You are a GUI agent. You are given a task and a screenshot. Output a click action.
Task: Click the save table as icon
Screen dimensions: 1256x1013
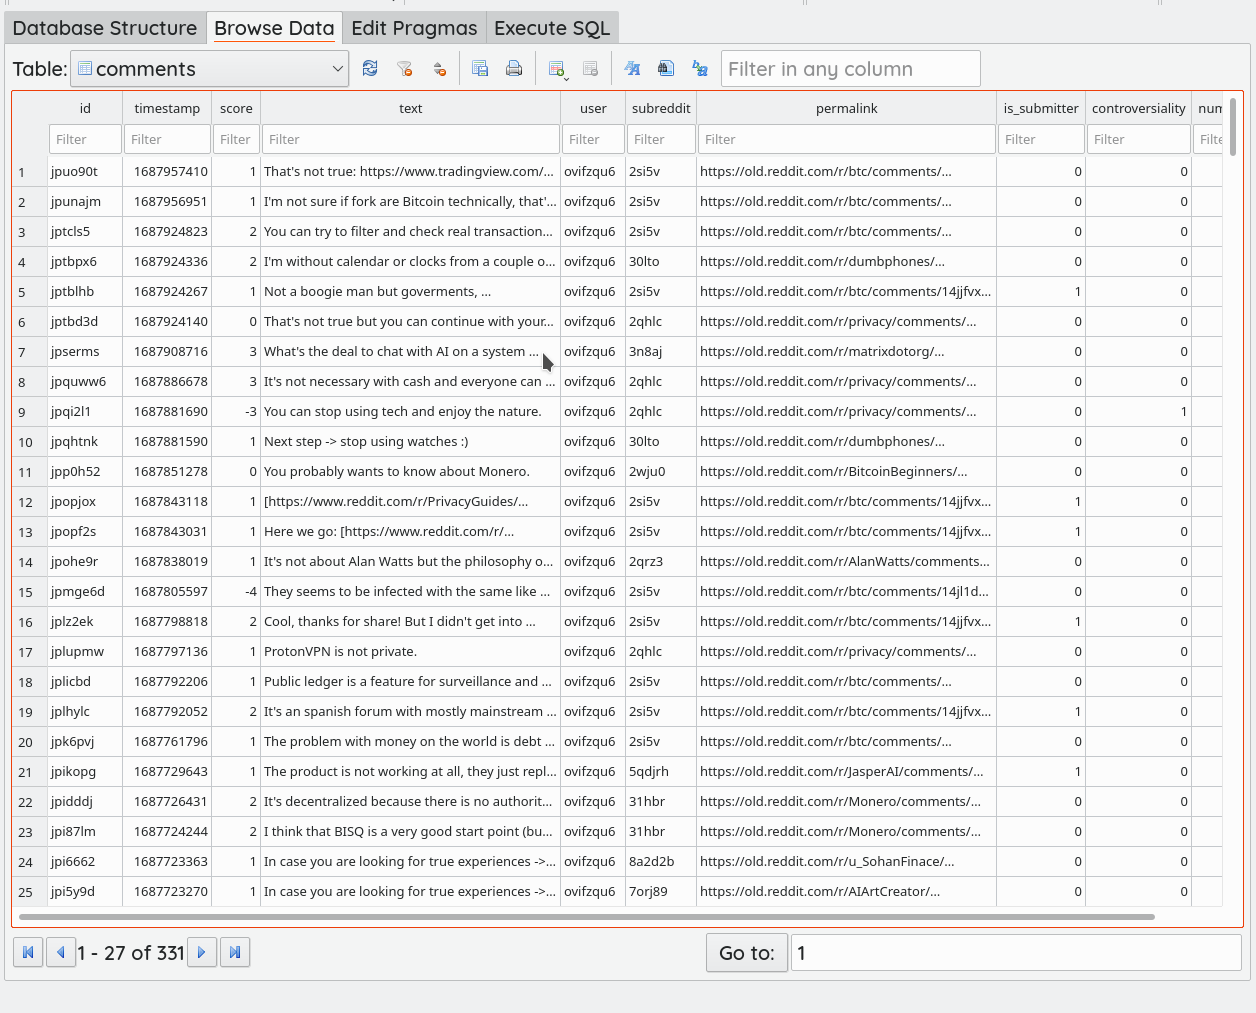click(x=480, y=69)
